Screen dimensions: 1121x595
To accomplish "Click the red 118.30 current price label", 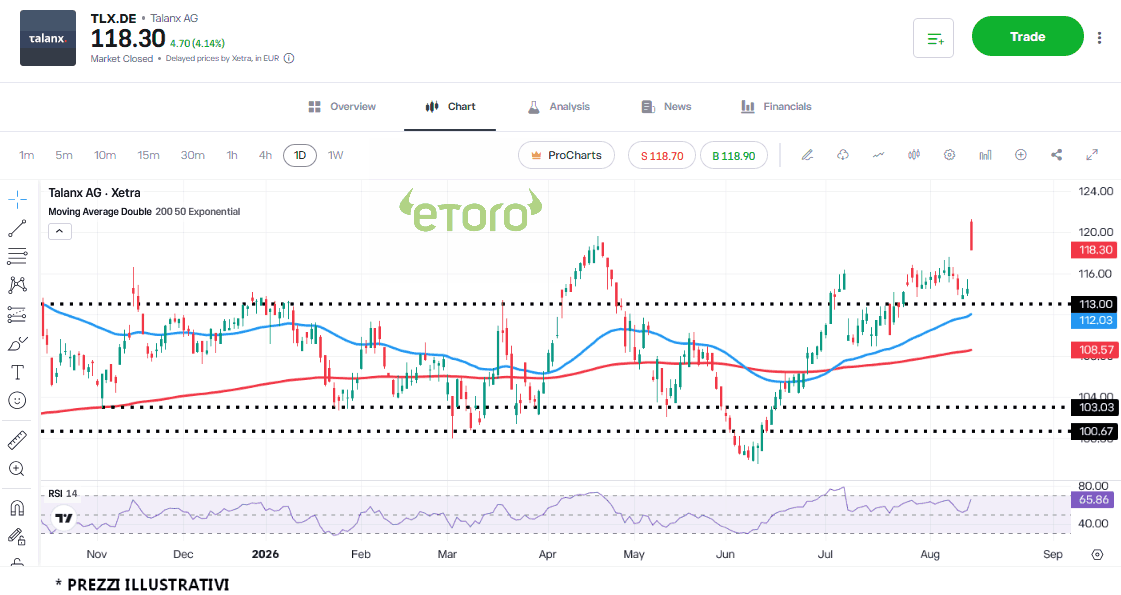I will [1095, 250].
